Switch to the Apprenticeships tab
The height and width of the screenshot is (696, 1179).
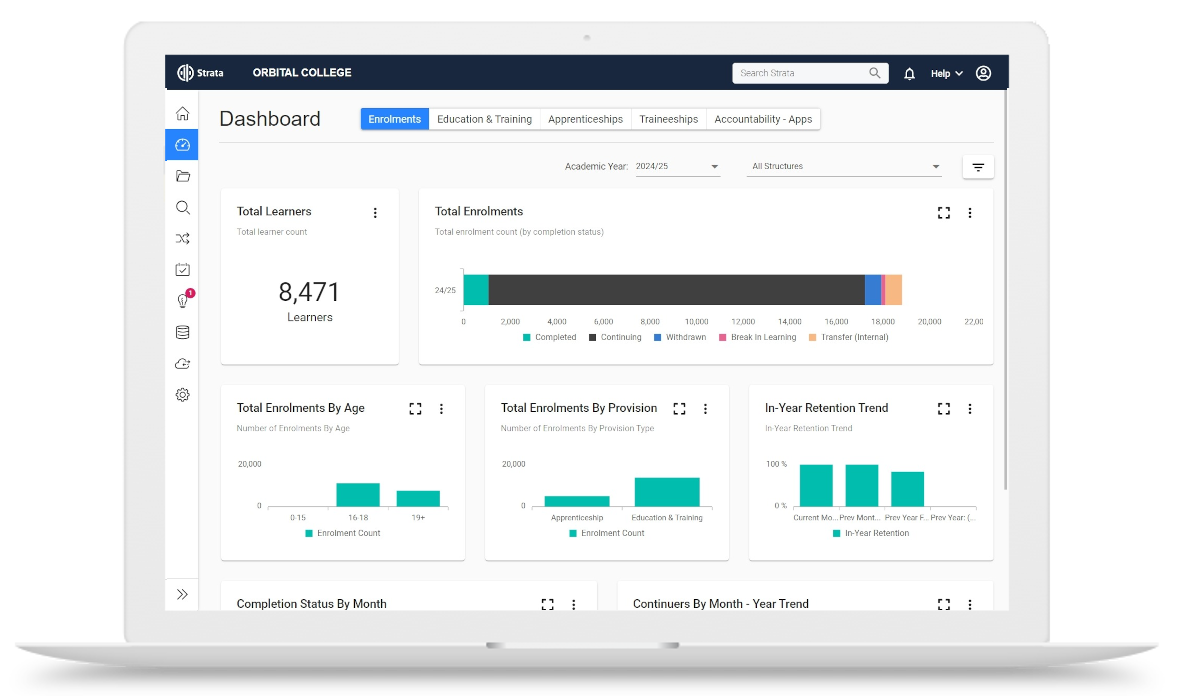585,119
